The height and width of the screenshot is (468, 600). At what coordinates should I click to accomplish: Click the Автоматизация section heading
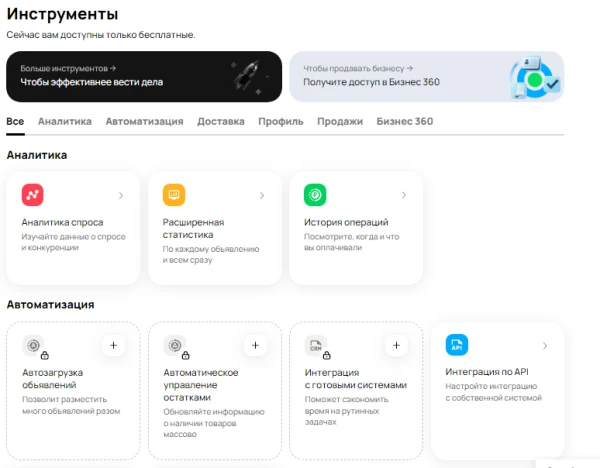[x=51, y=305]
